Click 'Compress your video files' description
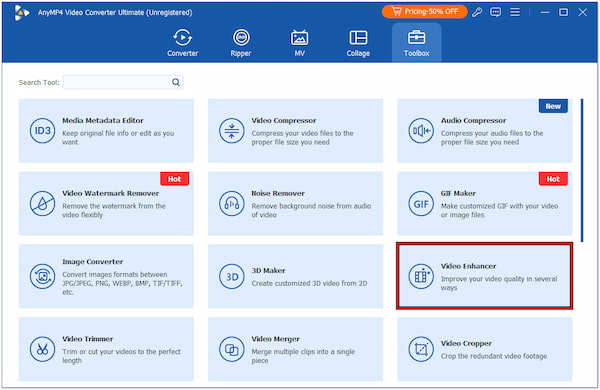The image size is (600, 390). point(302,137)
